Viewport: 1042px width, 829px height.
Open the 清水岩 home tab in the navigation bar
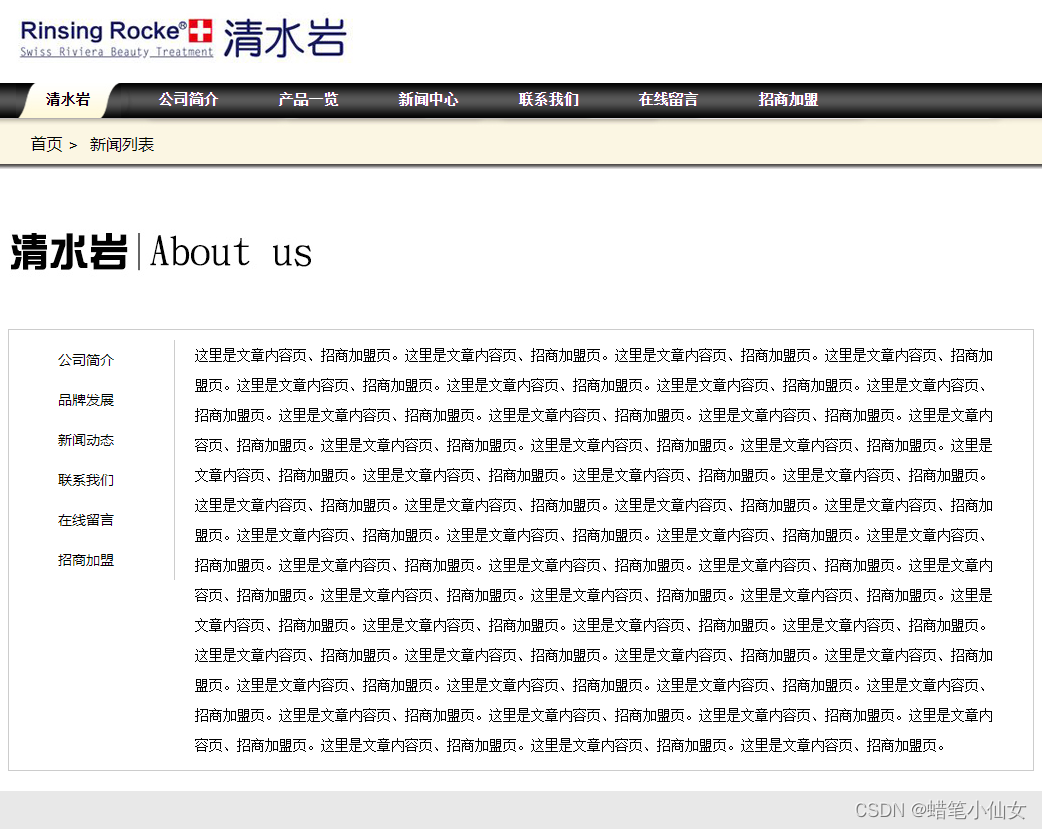[x=67, y=100]
